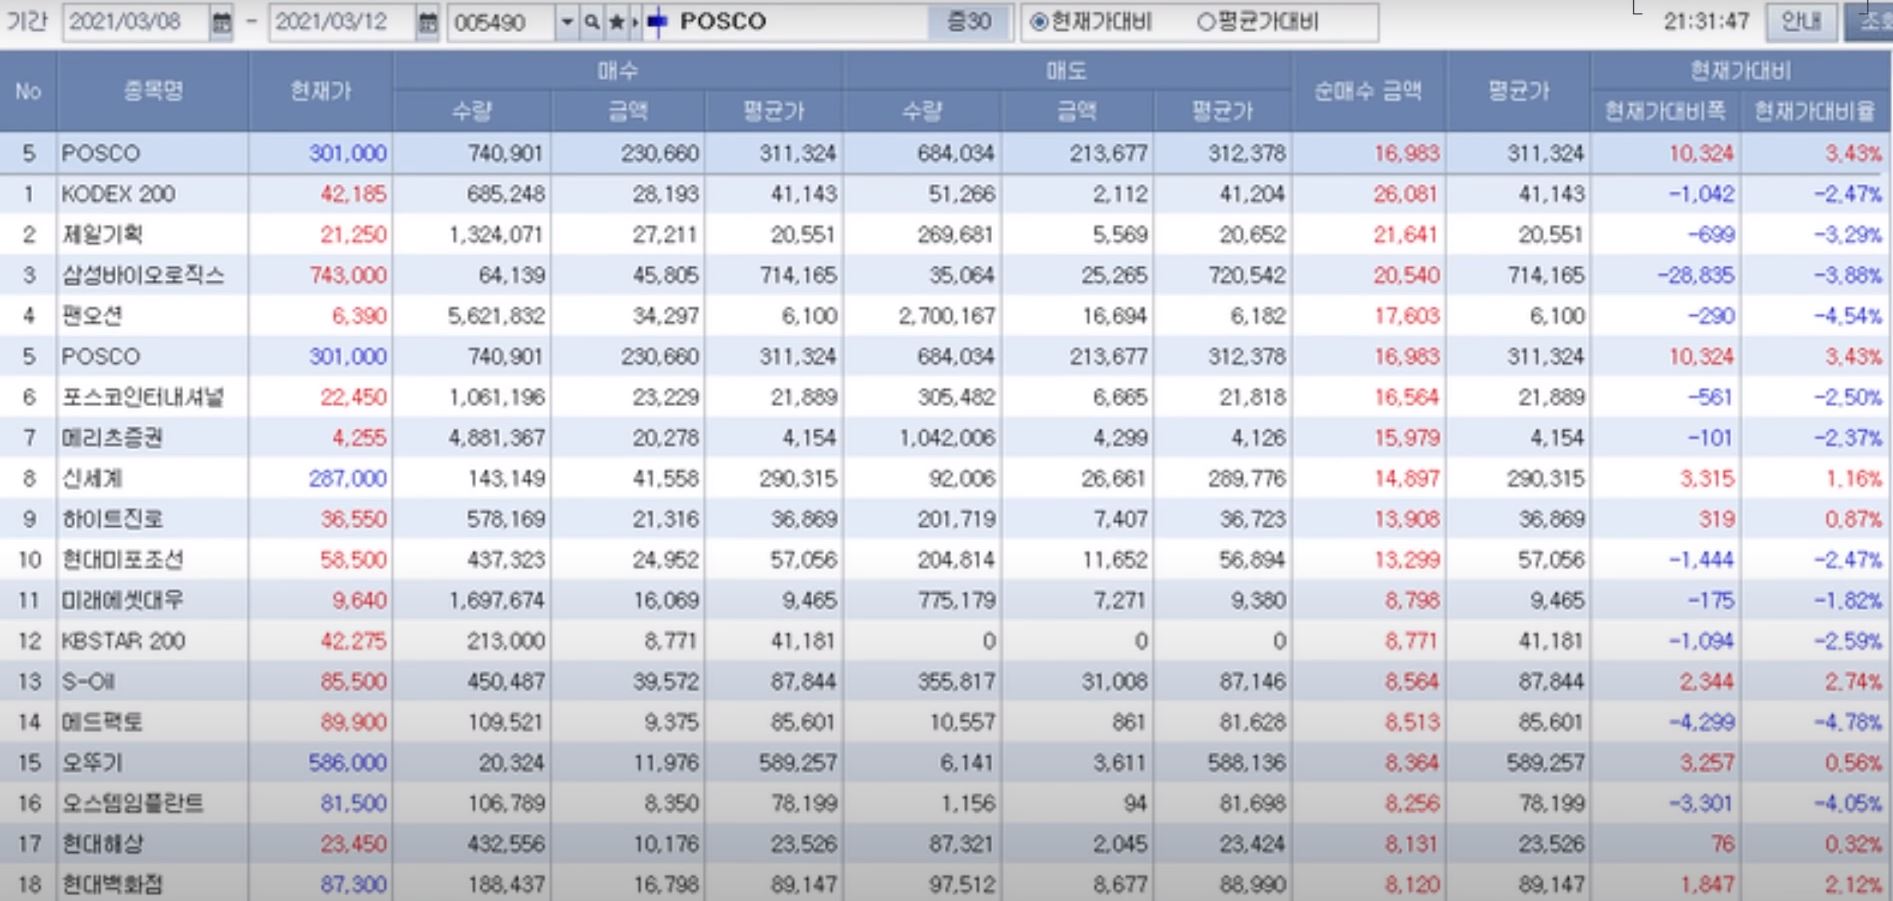
Task: Sort by the 순매수 금액 column header
Action: pyautogui.click(x=1368, y=91)
